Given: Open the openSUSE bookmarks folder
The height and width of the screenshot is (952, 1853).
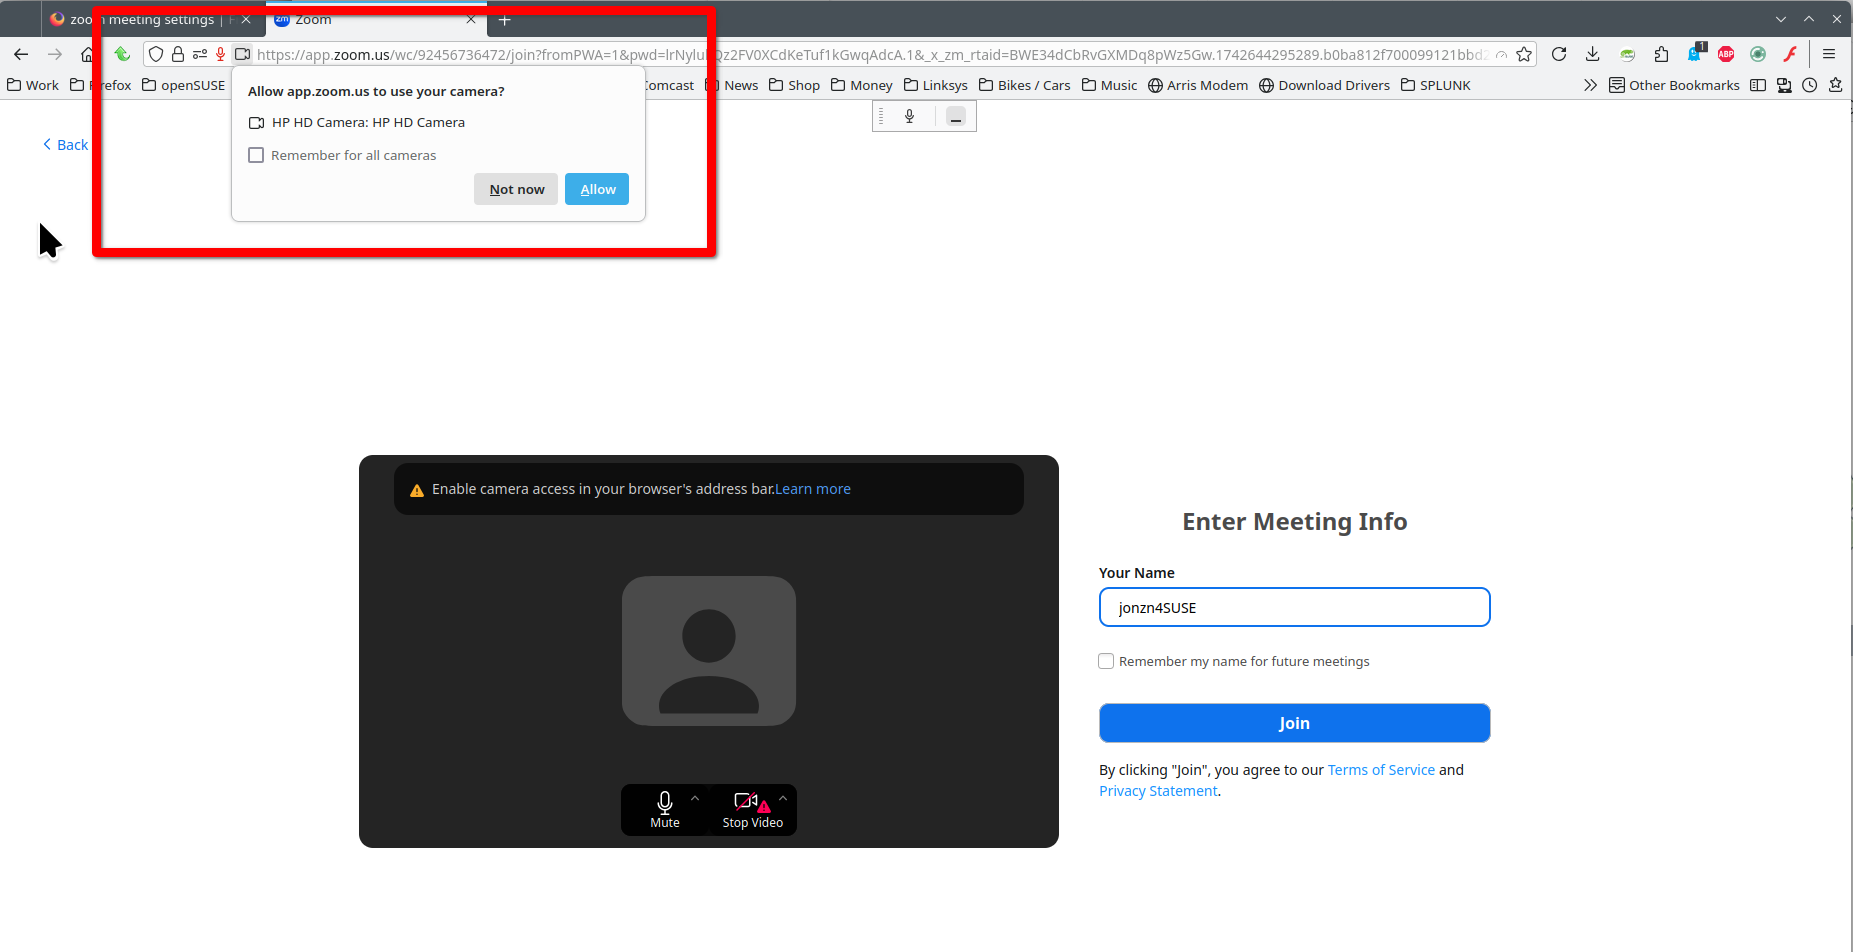Looking at the screenshot, I should (x=184, y=85).
